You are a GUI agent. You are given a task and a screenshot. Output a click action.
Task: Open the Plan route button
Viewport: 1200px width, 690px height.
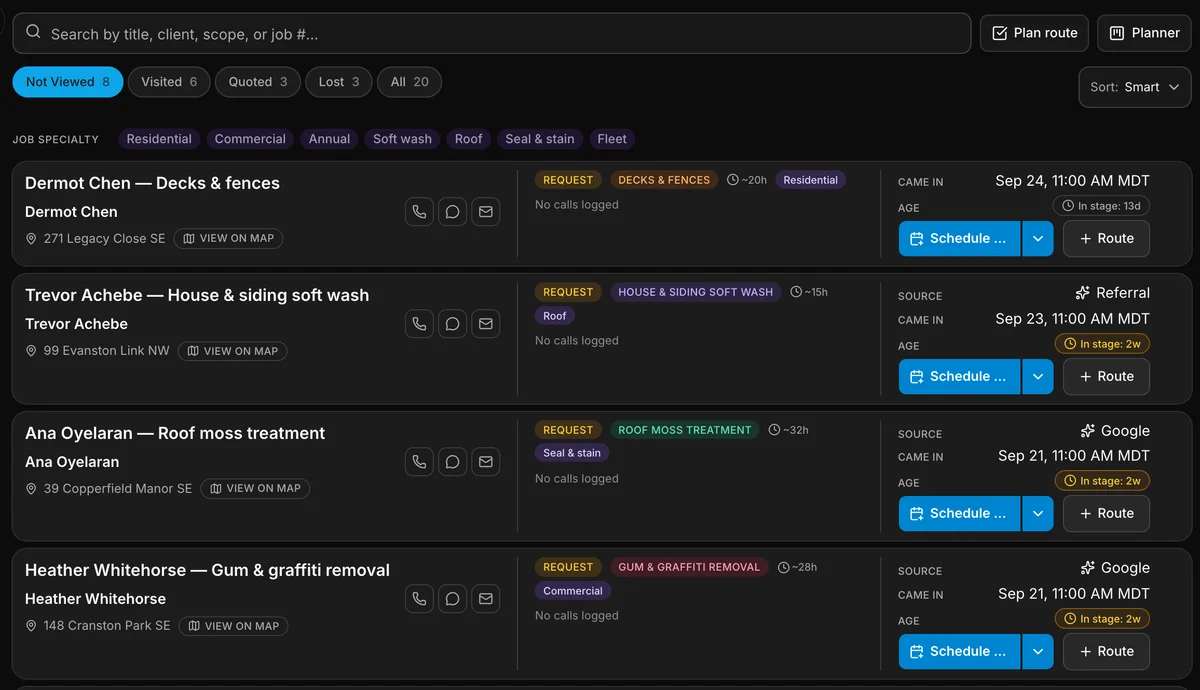click(1034, 33)
